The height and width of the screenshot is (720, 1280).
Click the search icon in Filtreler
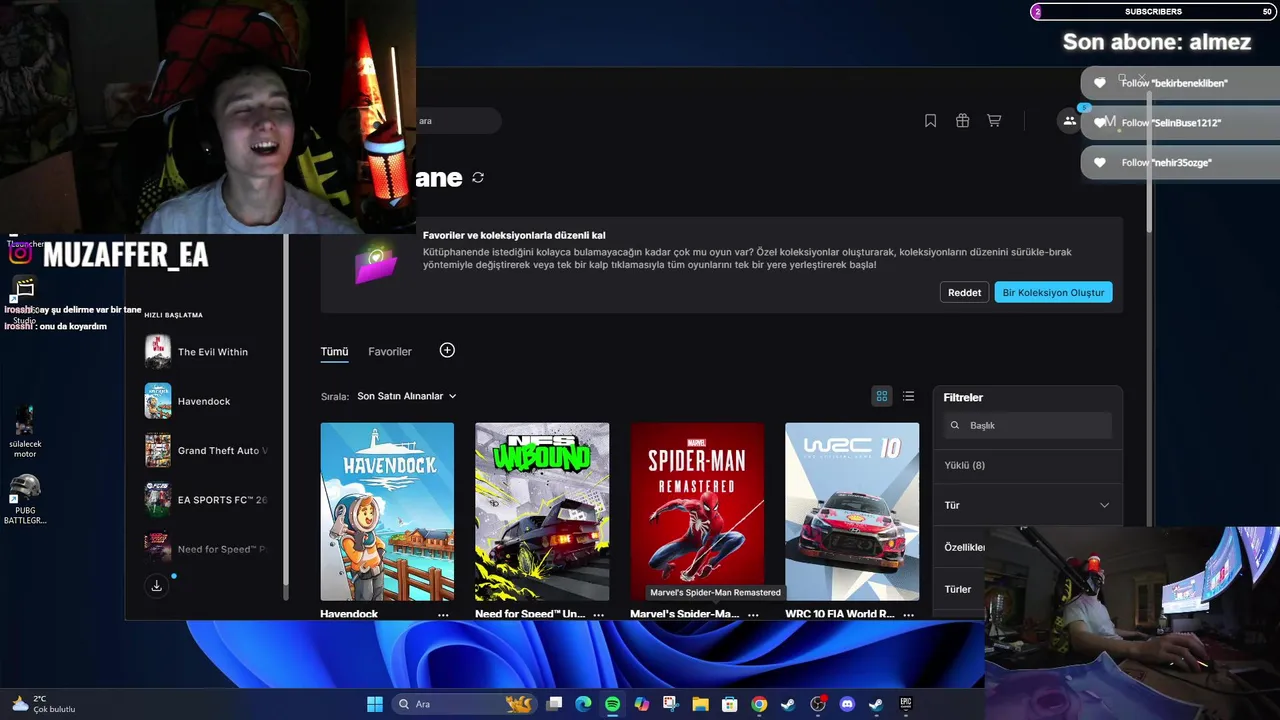[955, 425]
